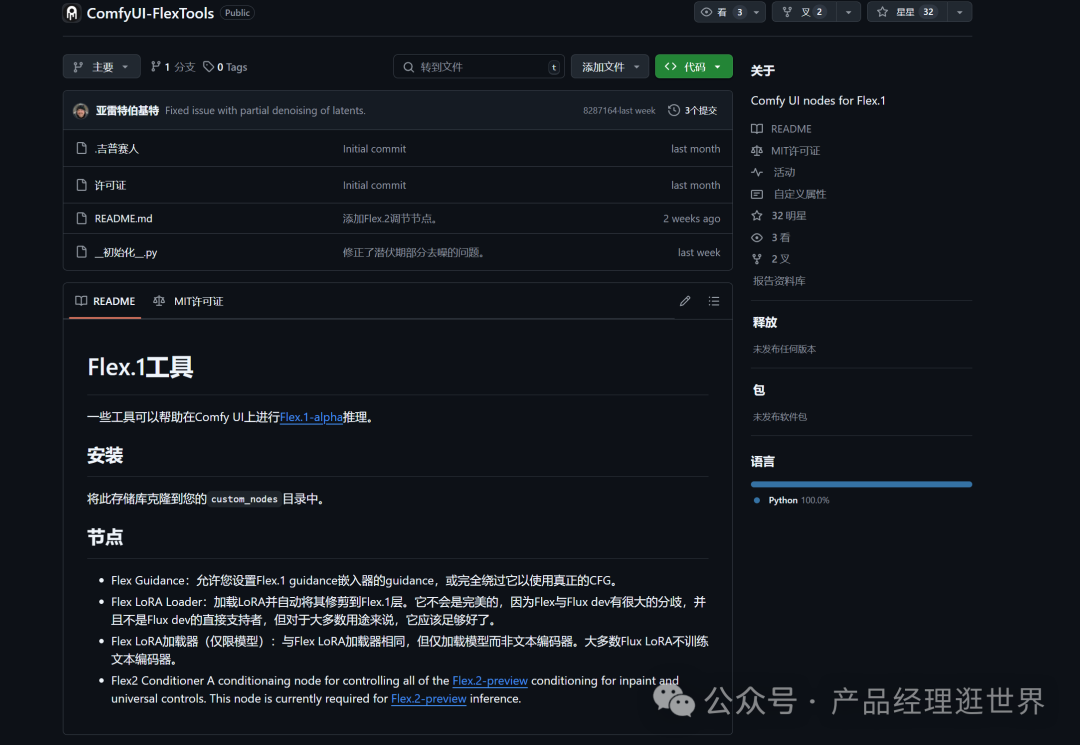Open the 包 packages heading link
Screen dimensions: 1080x745
coord(758,390)
